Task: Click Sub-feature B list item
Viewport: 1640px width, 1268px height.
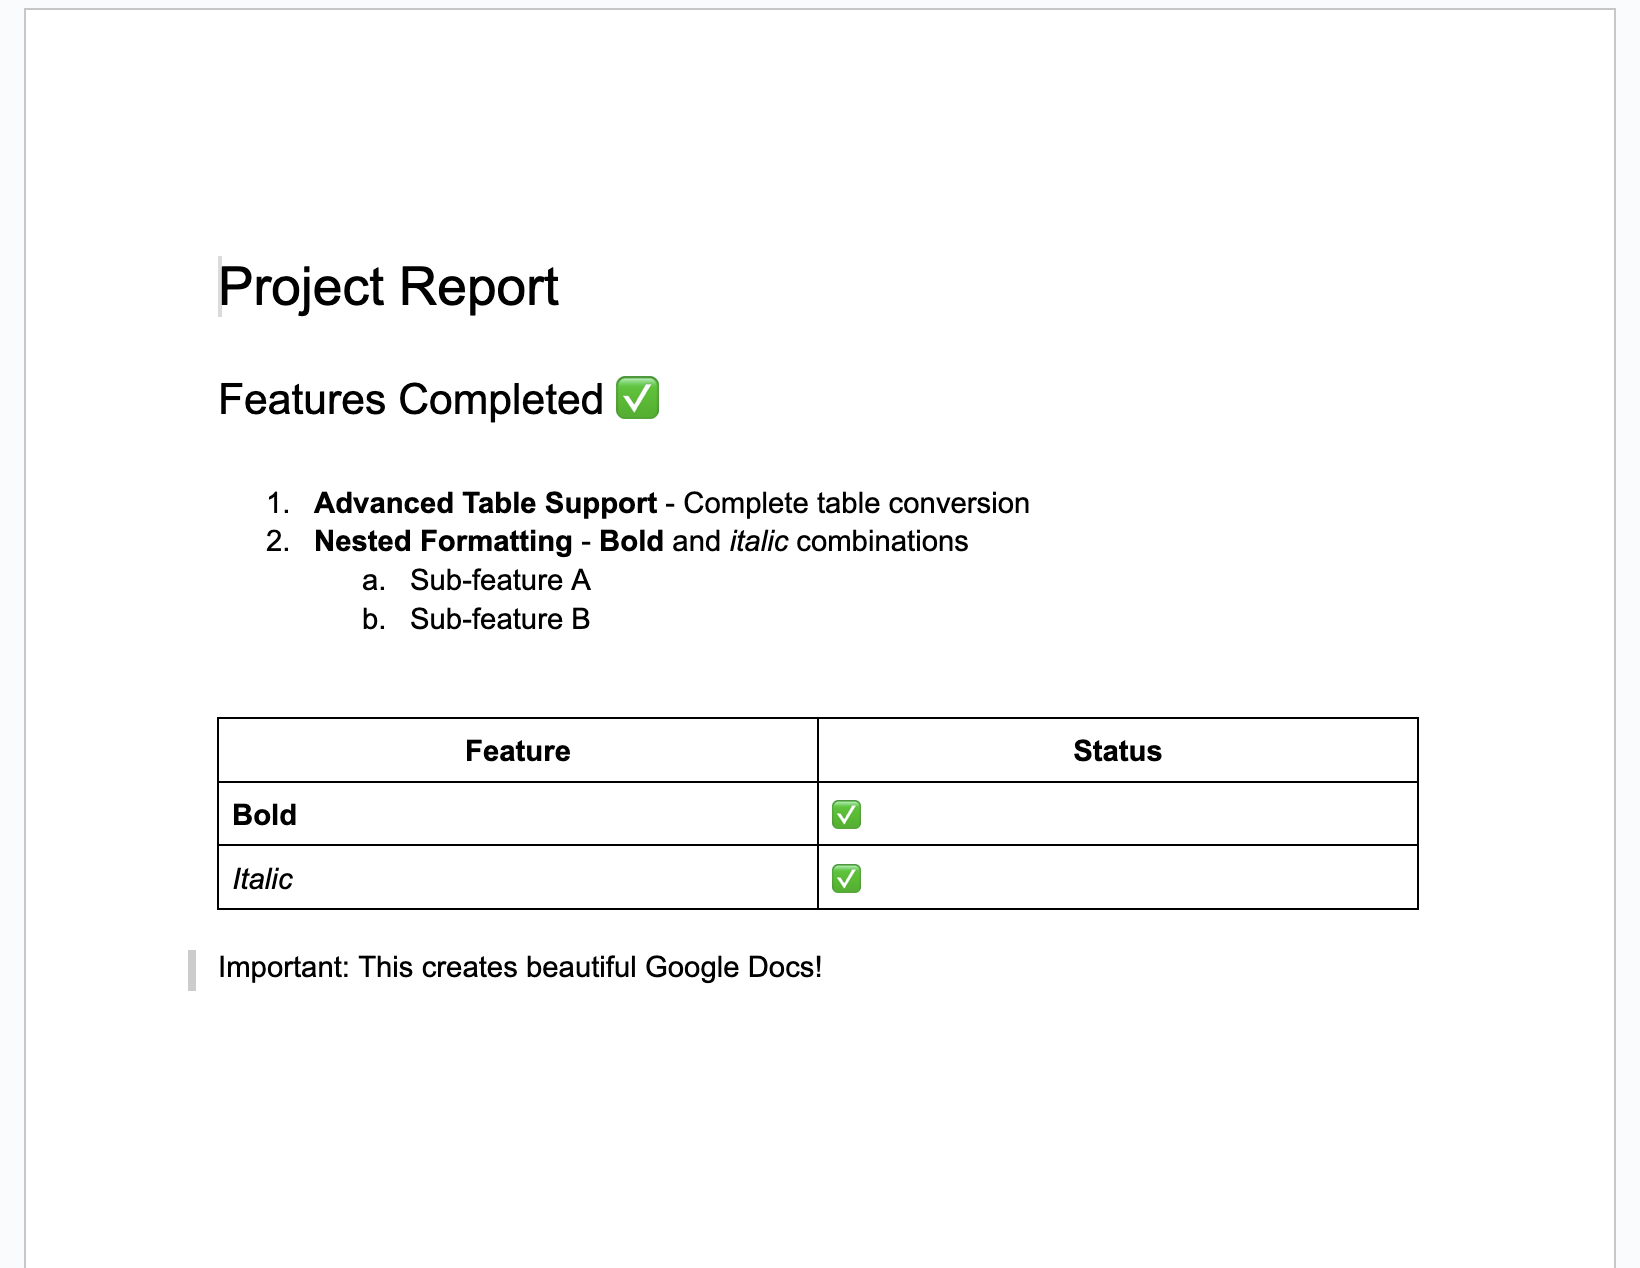Action: (x=500, y=619)
